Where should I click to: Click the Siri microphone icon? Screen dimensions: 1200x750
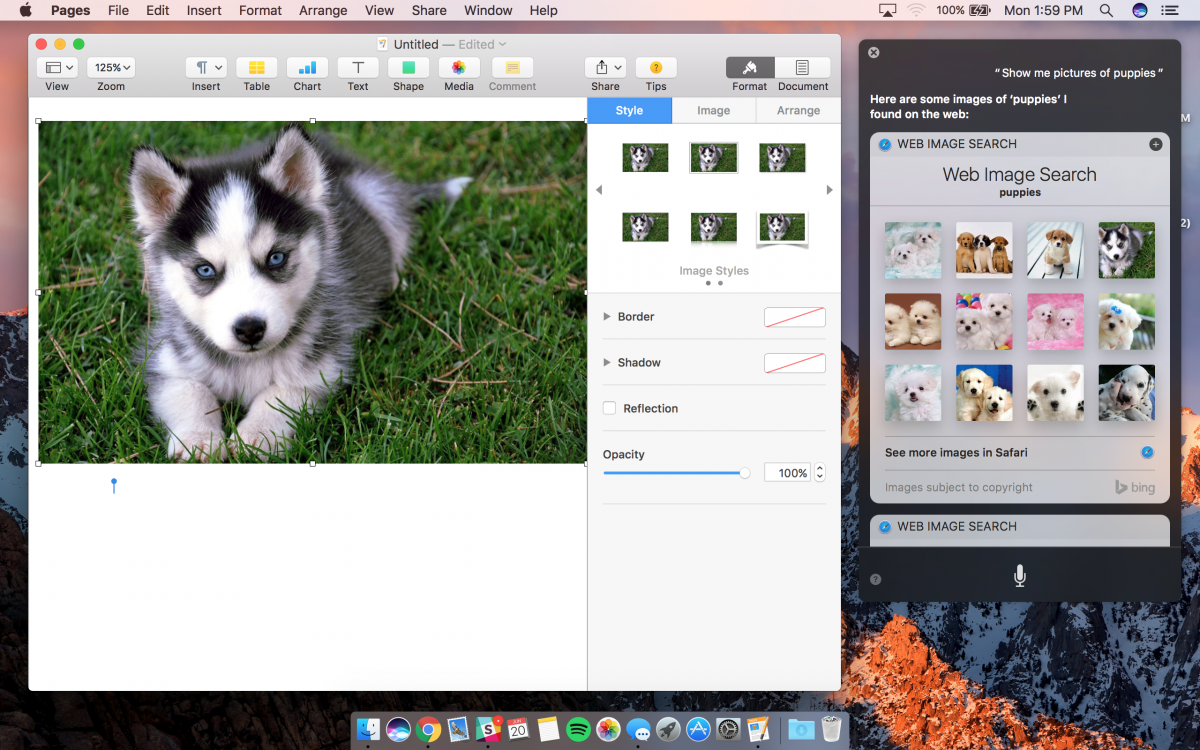coord(1019,576)
